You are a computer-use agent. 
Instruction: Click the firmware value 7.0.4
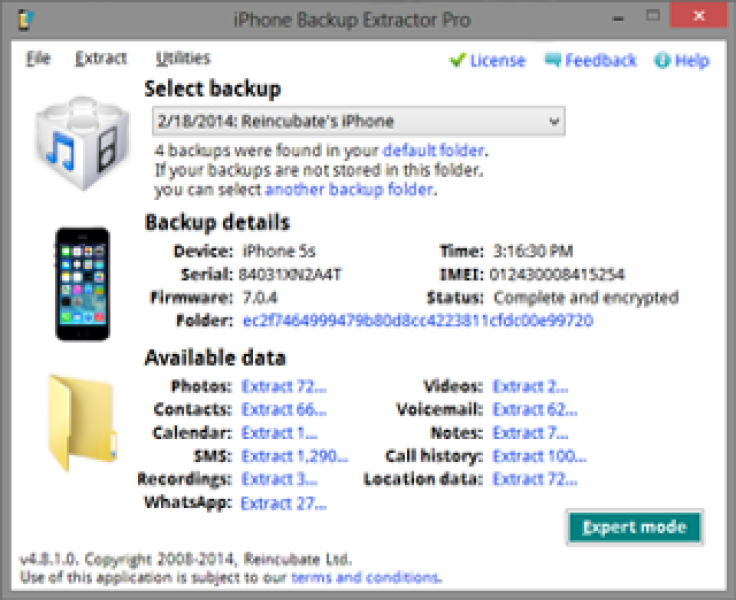point(260,298)
